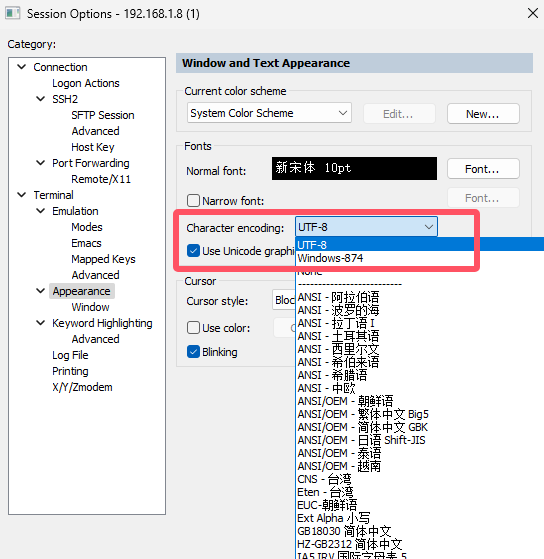The image size is (544, 559).
Task: Select Advanced under SSH2
Action: [95, 131]
